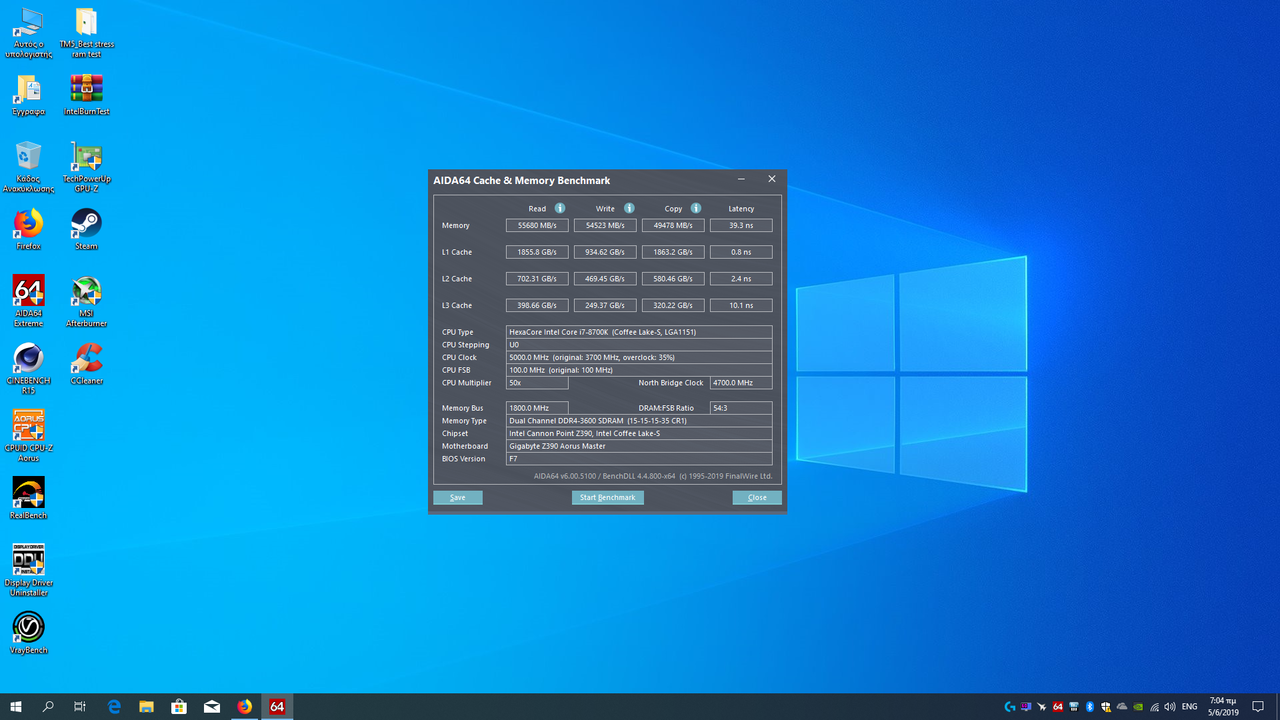Image resolution: width=1280 pixels, height=720 pixels.
Task: Open Steam desktop shortcut
Action: pyautogui.click(x=86, y=229)
